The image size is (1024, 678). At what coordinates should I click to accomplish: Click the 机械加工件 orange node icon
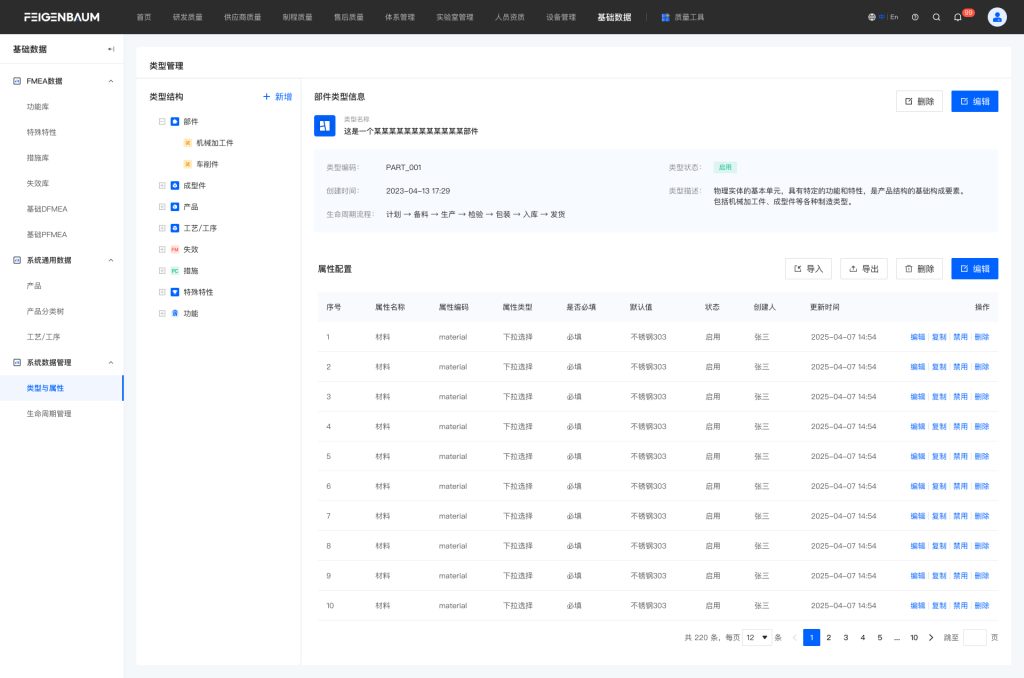187,143
